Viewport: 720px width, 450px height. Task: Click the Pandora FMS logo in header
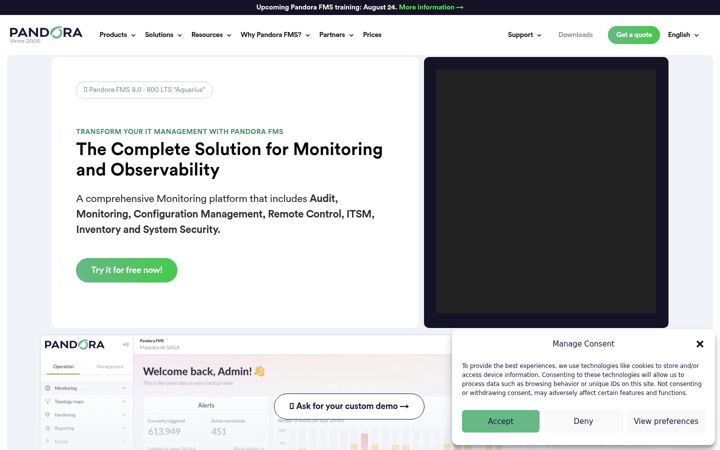click(x=46, y=34)
